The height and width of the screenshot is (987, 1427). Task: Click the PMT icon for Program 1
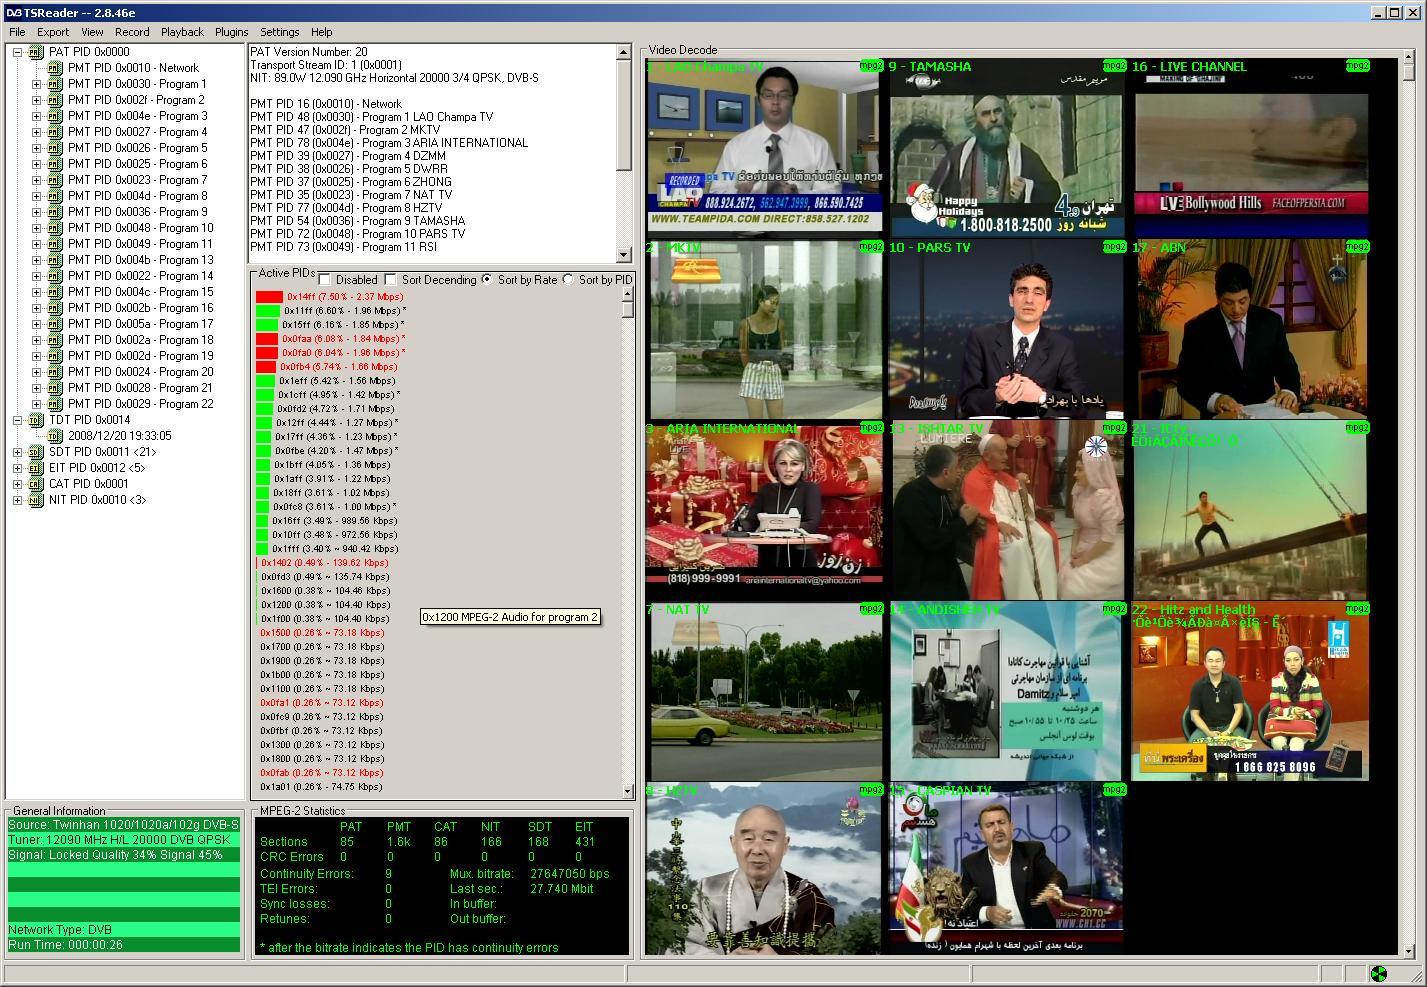(x=55, y=84)
